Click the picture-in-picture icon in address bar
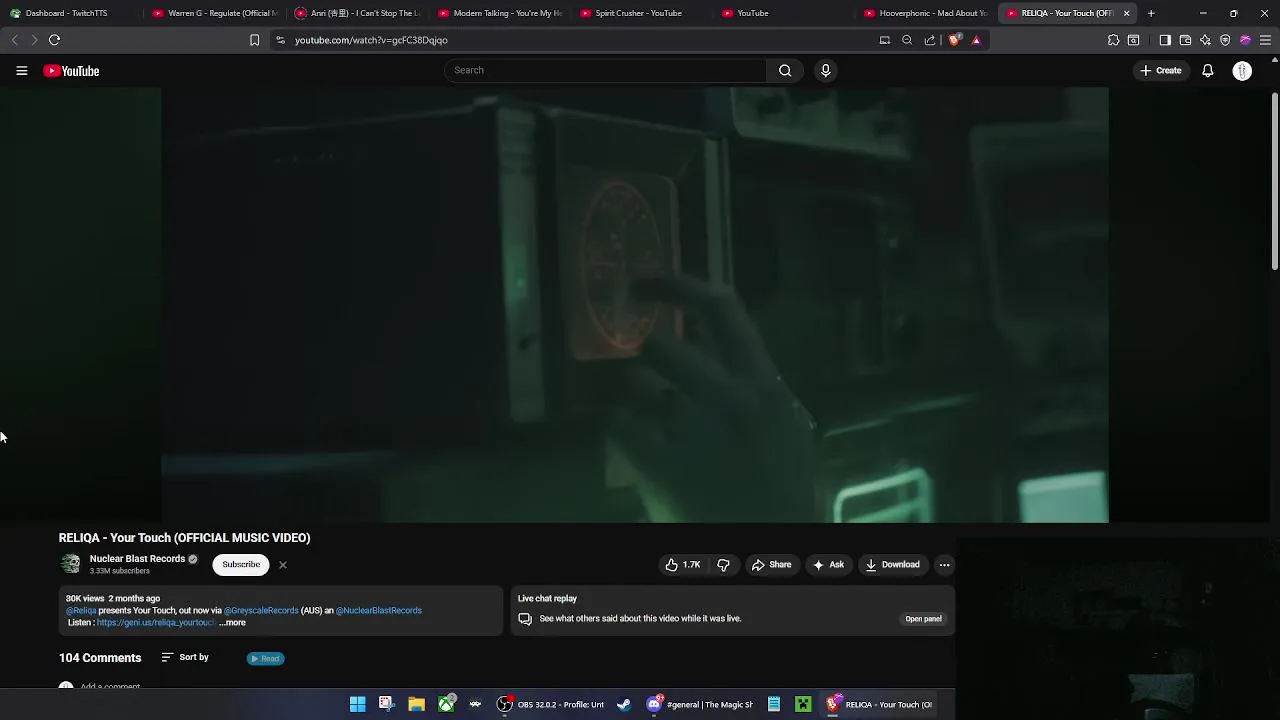The height and width of the screenshot is (720, 1280). 884,40
